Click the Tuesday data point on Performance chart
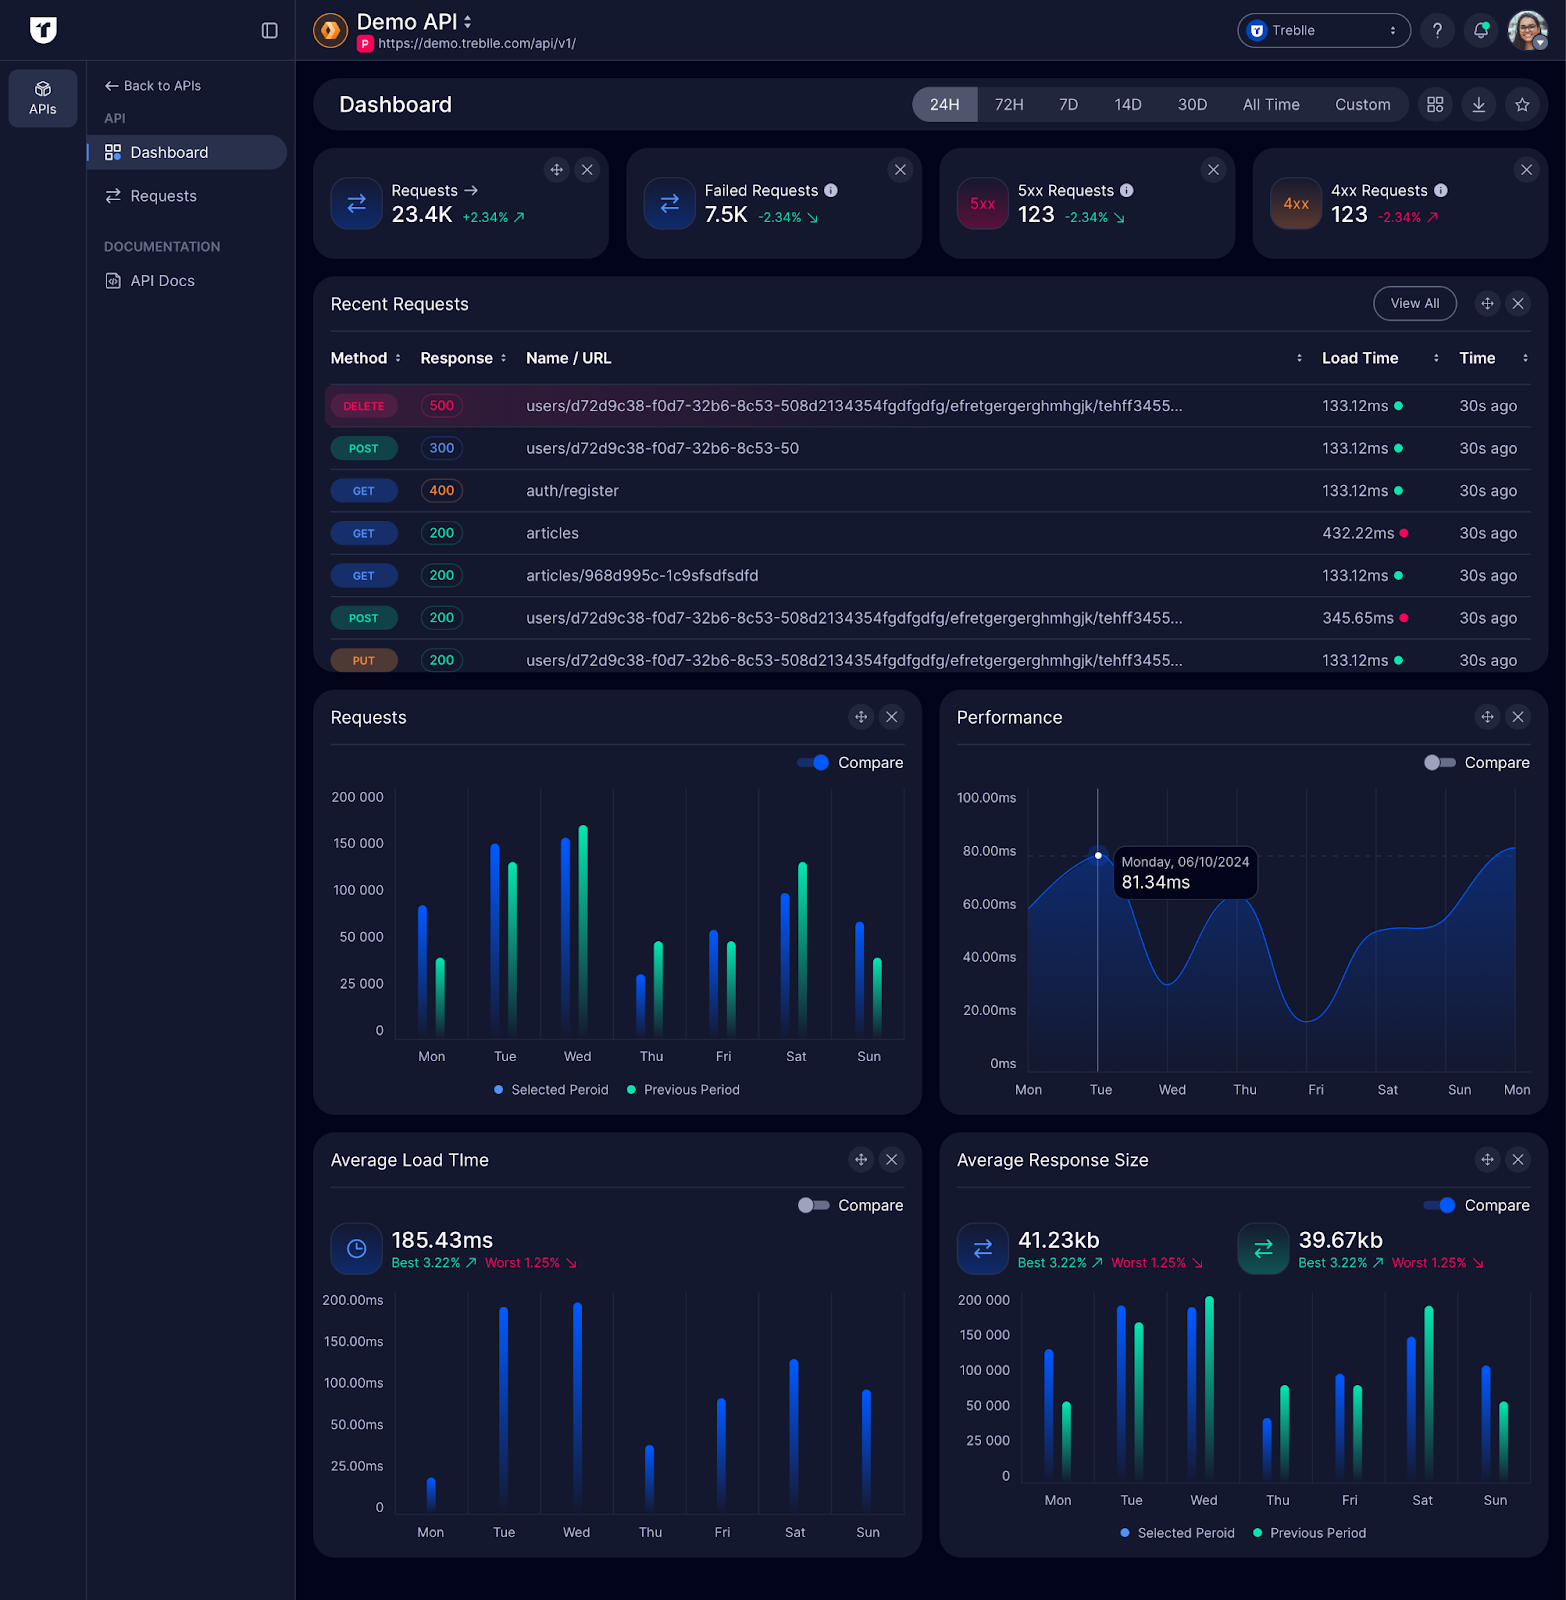Viewport: 1566px width, 1600px height. (x=1098, y=855)
